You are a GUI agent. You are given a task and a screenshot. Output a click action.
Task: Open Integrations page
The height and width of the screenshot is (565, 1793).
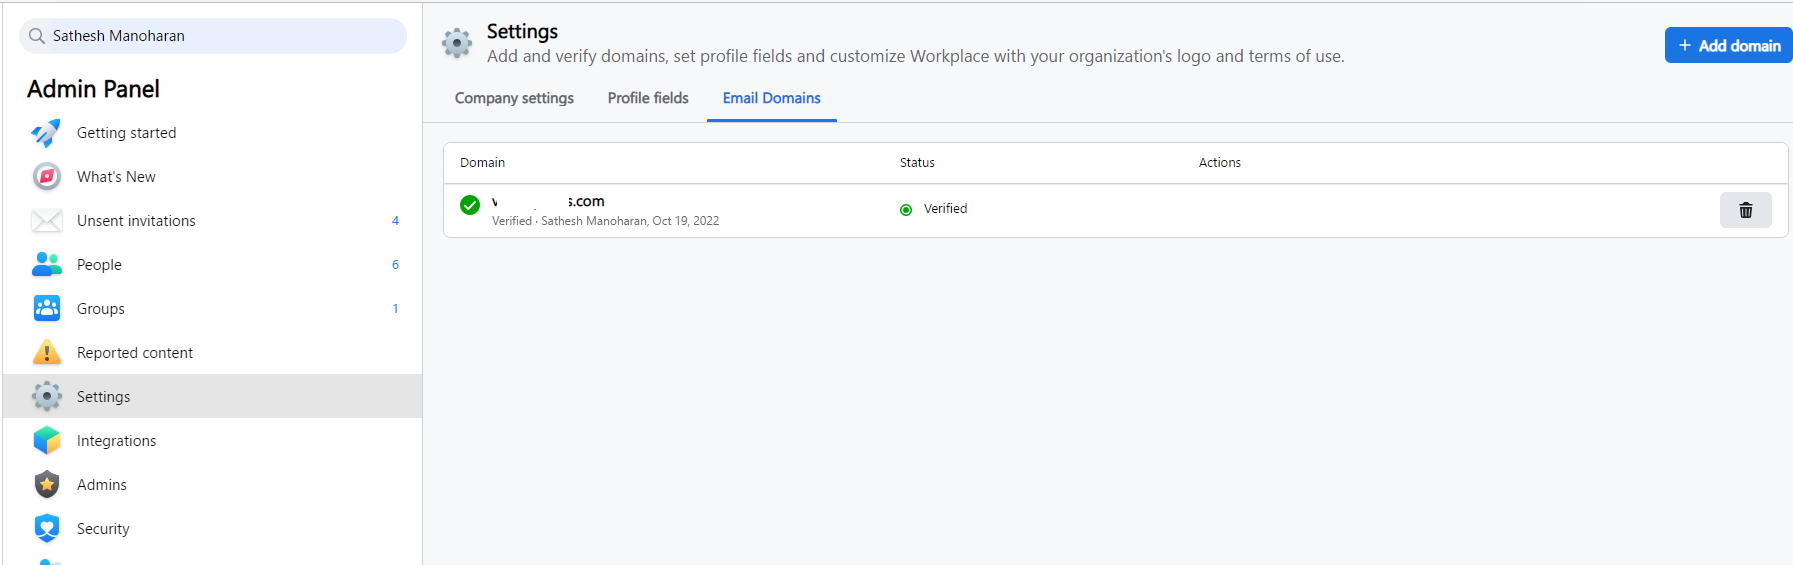[212, 441]
